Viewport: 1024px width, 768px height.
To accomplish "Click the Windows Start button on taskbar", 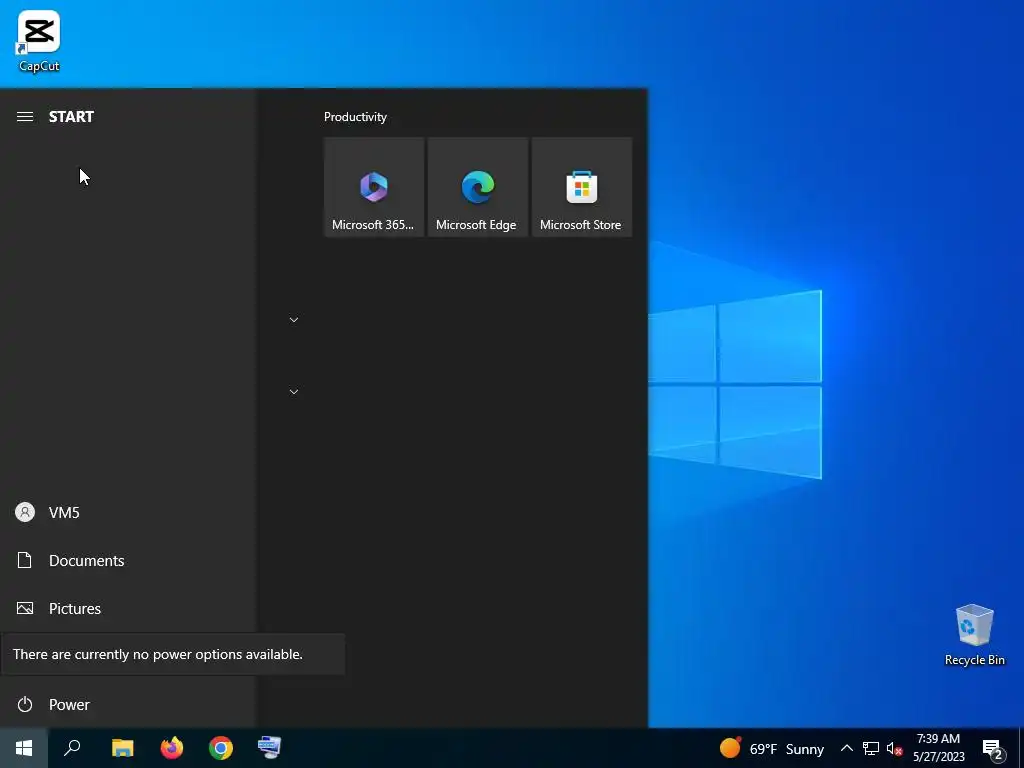I will [x=24, y=748].
